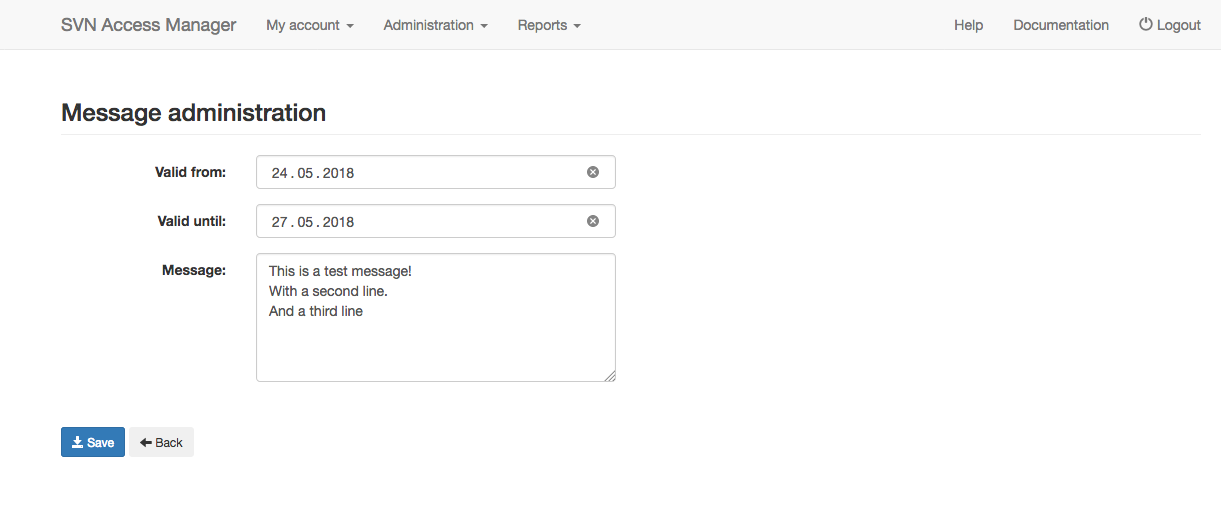The height and width of the screenshot is (522, 1221).
Task: Click the Message administration heading
Action: pyautogui.click(x=194, y=112)
